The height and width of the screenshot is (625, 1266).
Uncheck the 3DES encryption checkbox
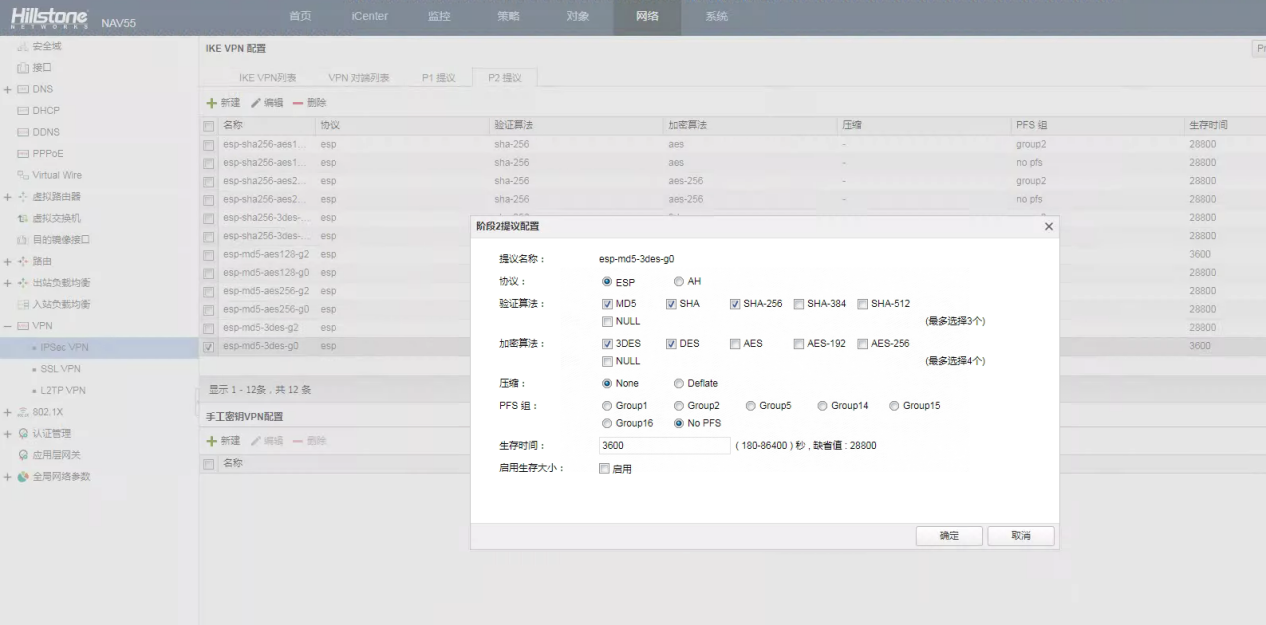pos(608,343)
